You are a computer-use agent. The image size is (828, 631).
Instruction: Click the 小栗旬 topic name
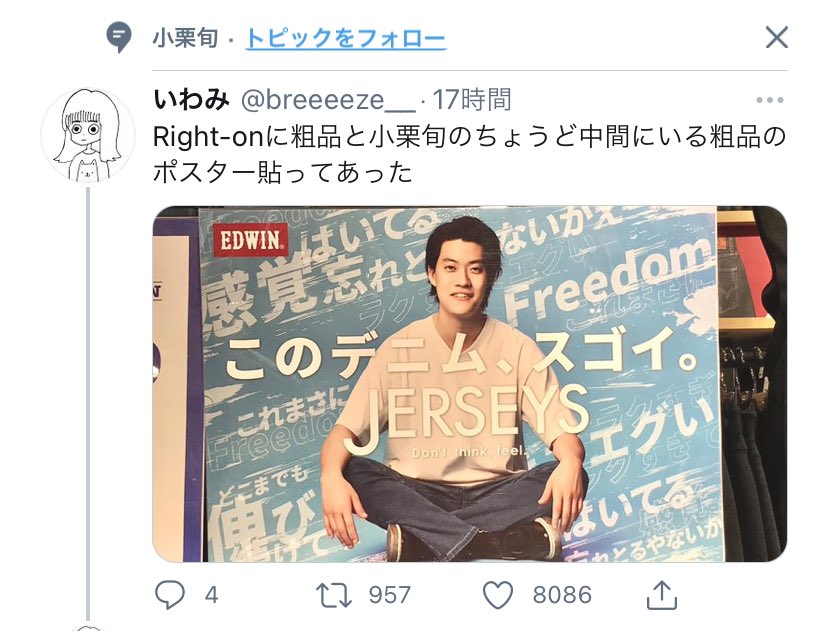click(185, 39)
